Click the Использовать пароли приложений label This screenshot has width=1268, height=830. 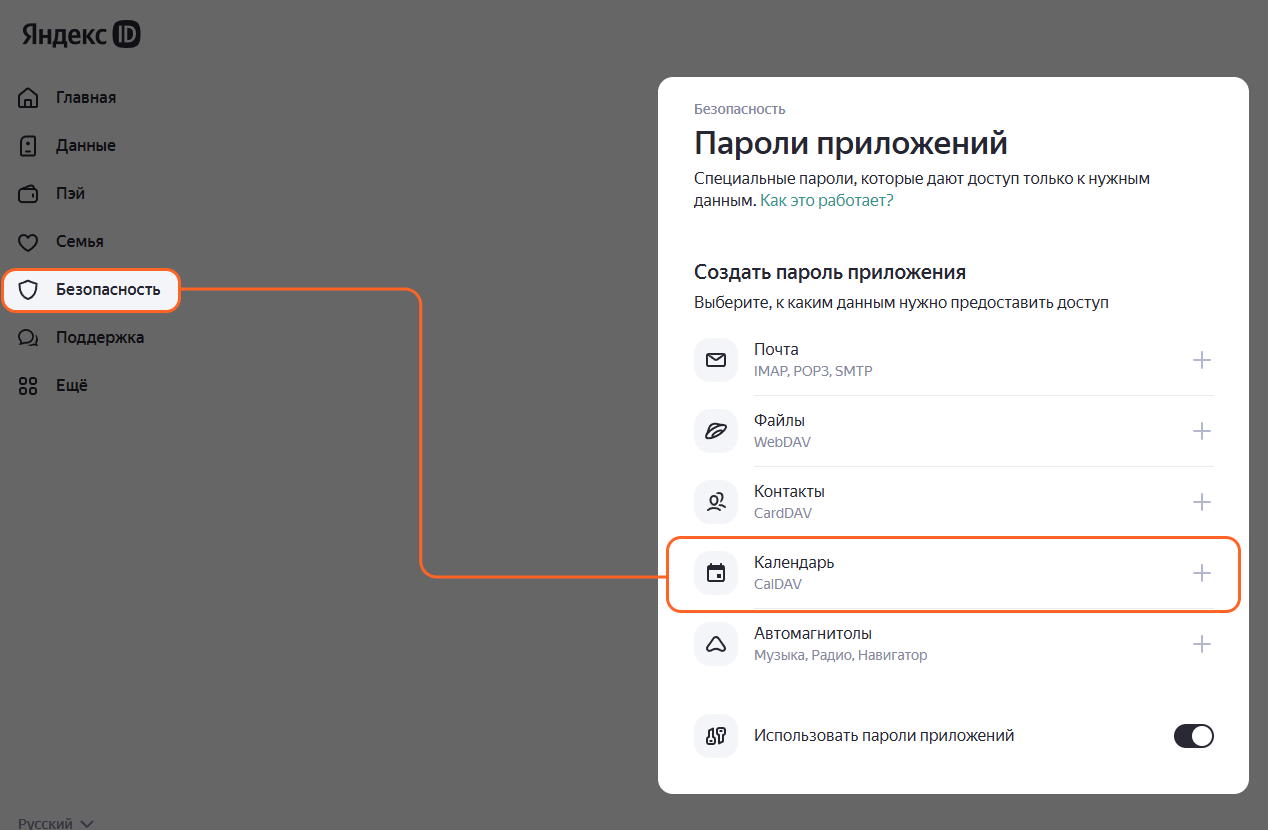pos(884,736)
